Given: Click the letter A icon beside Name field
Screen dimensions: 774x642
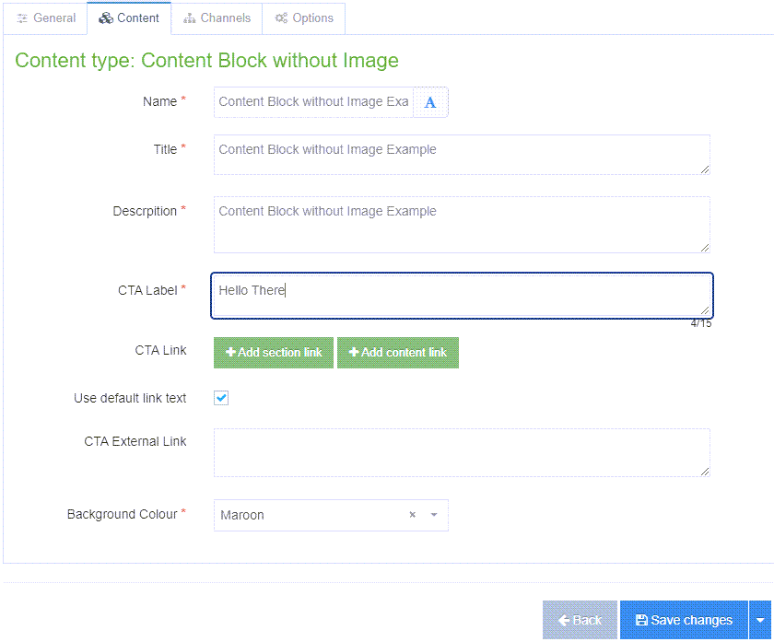Looking at the screenshot, I should [x=430, y=102].
